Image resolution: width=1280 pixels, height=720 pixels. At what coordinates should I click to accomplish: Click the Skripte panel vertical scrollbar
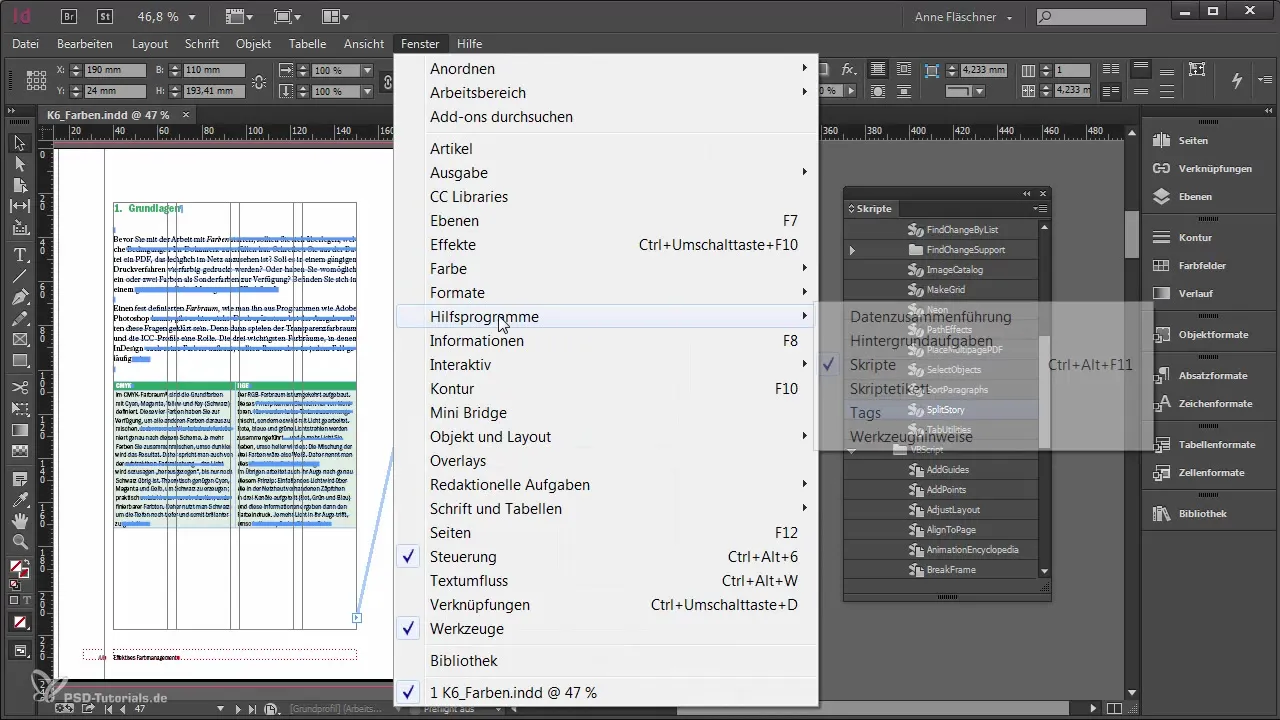(x=1045, y=392)
